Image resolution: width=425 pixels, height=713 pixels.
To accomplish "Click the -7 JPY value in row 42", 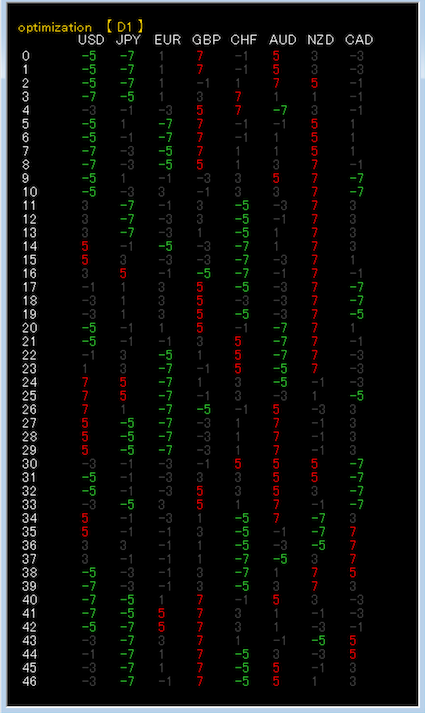I will click(127, 627).
